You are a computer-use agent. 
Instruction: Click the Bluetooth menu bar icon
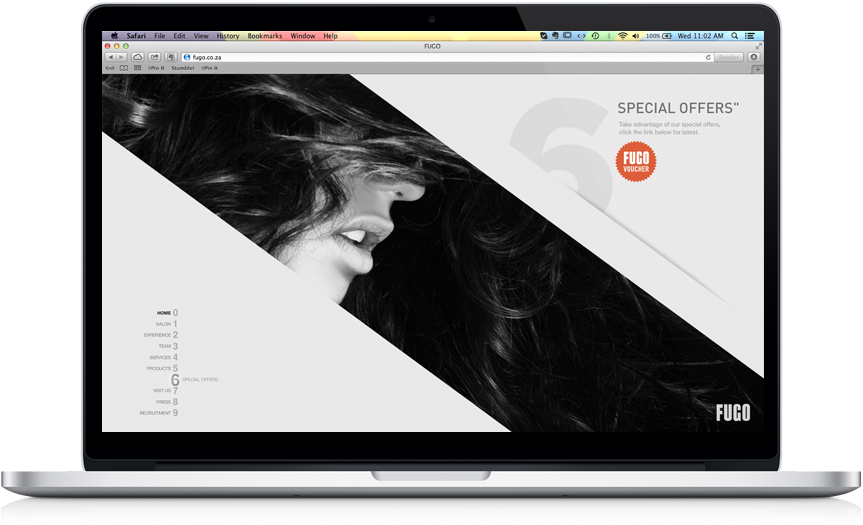(609, 36)
